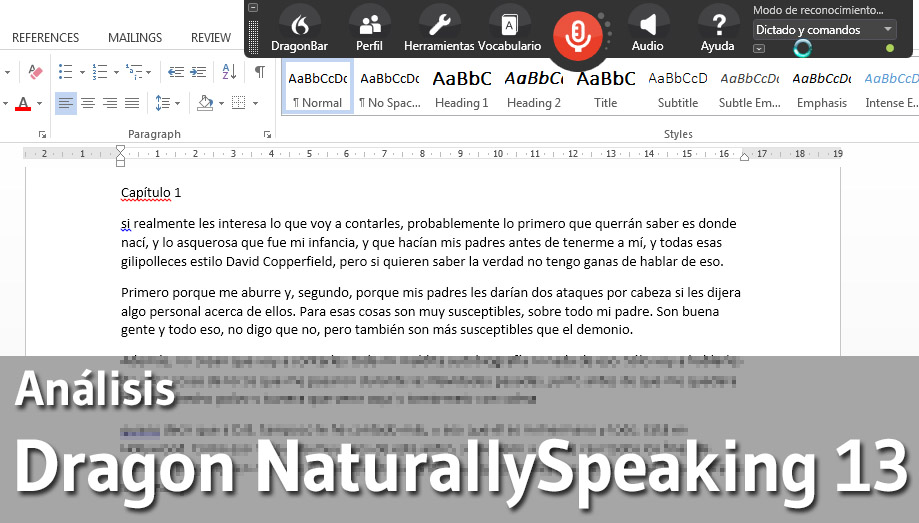Expand the DragonBar extras arrow below mode label
The width and height of the screenshot is (919, 523).
coord(759,49)
